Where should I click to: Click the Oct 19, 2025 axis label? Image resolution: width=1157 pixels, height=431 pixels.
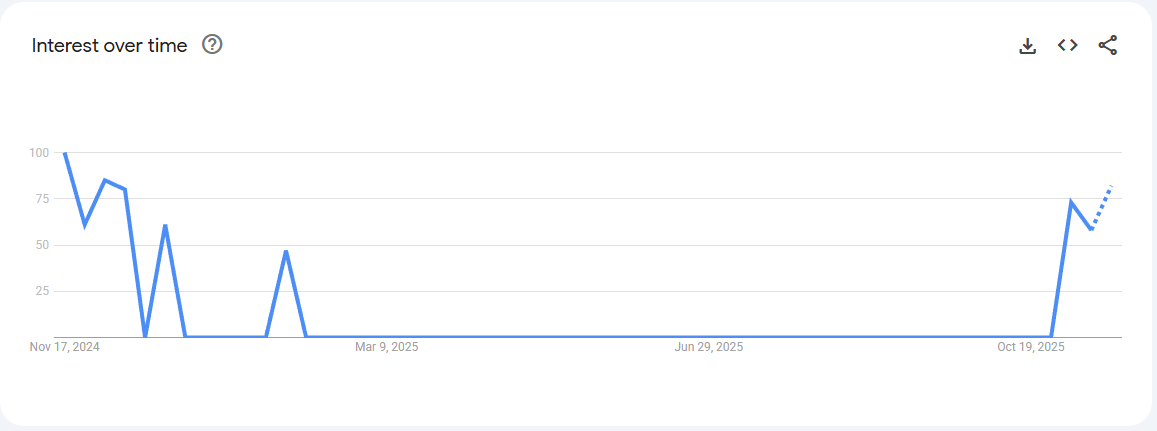click(x=1031, y=347)
